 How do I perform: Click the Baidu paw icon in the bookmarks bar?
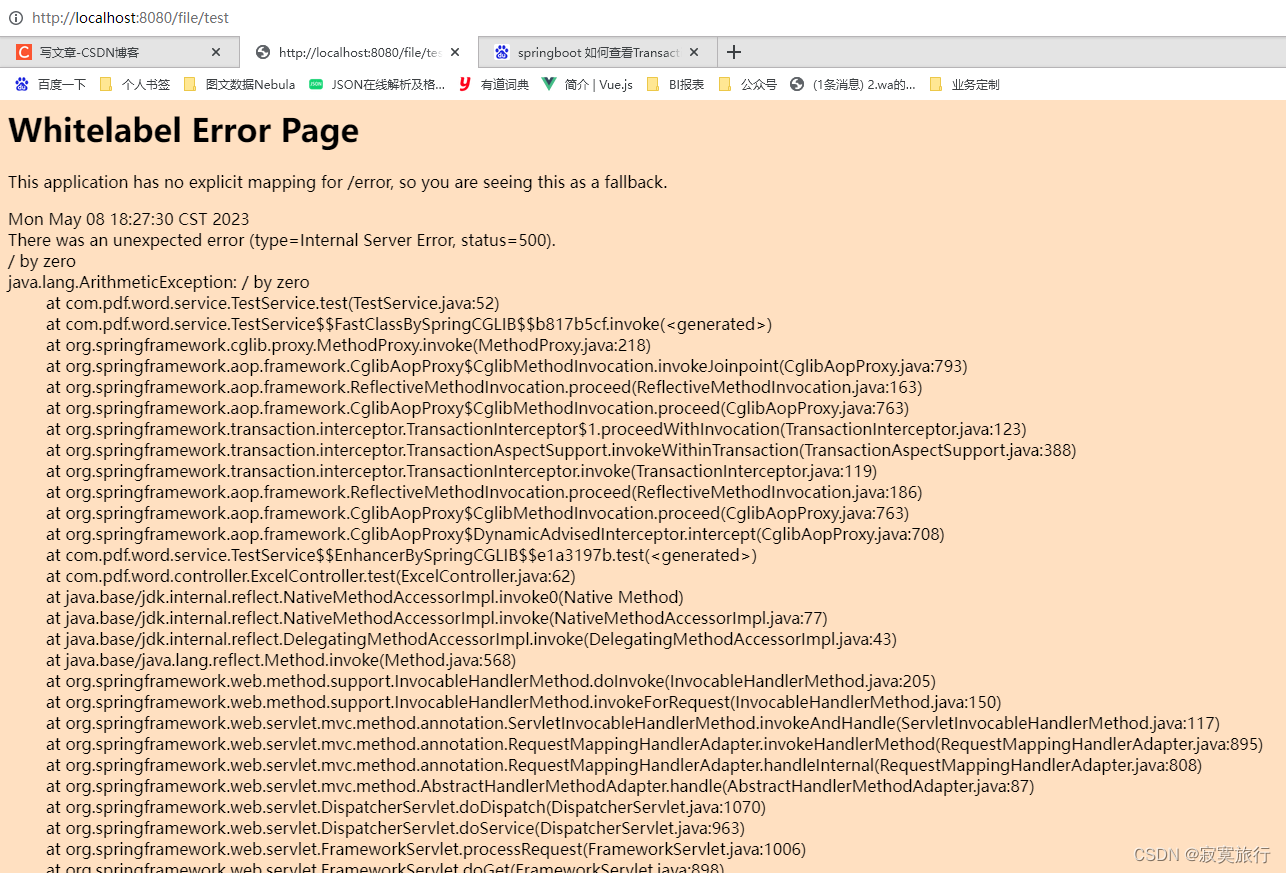click(22, 85)
